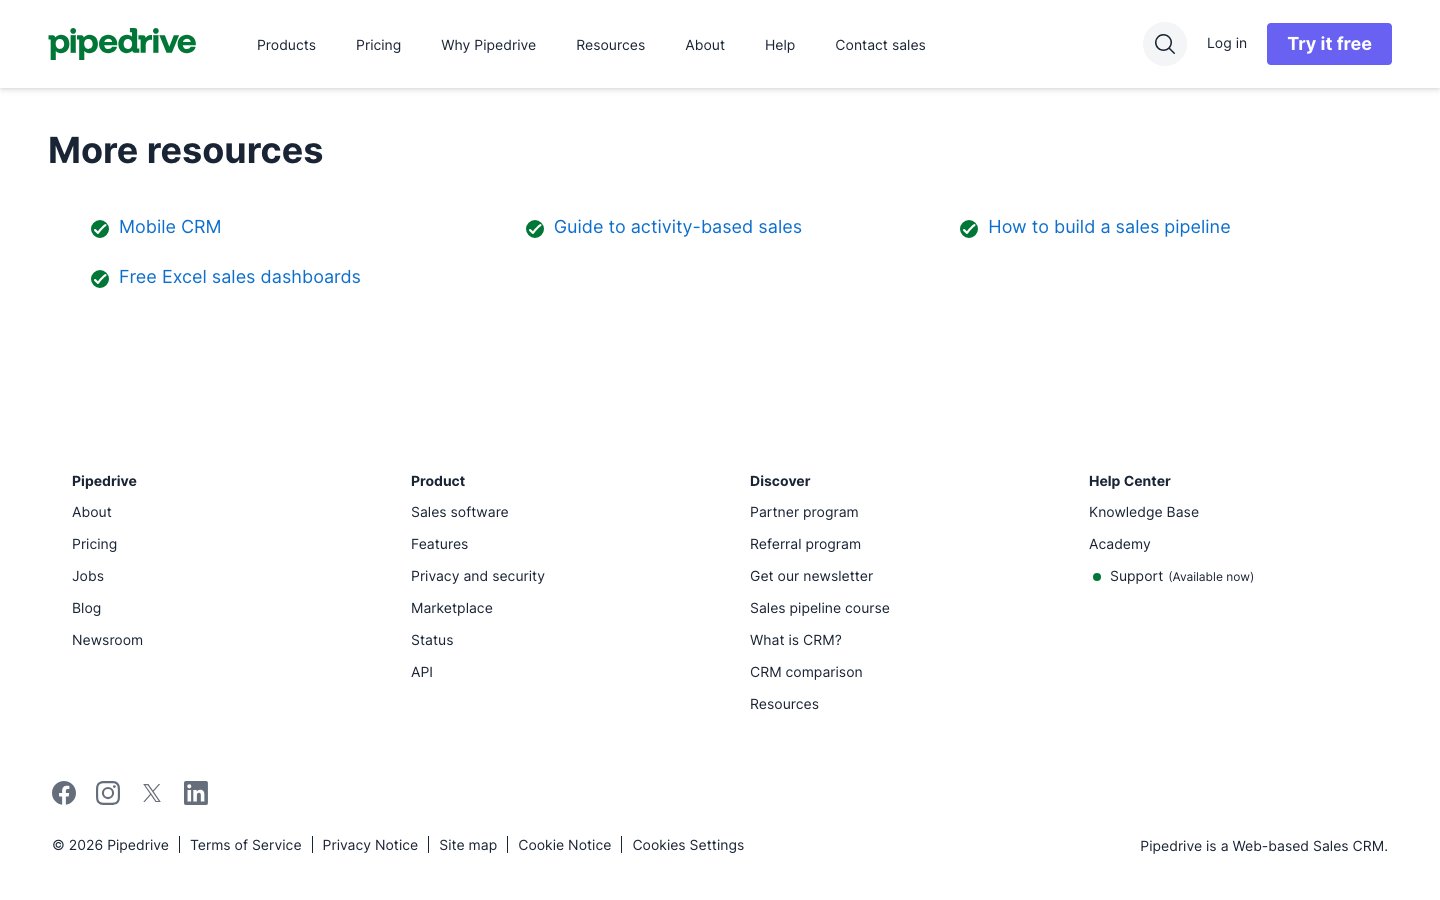Click the Log in button
Viewport: 1440px width, 900px height.
click(x=1227, y=43)
